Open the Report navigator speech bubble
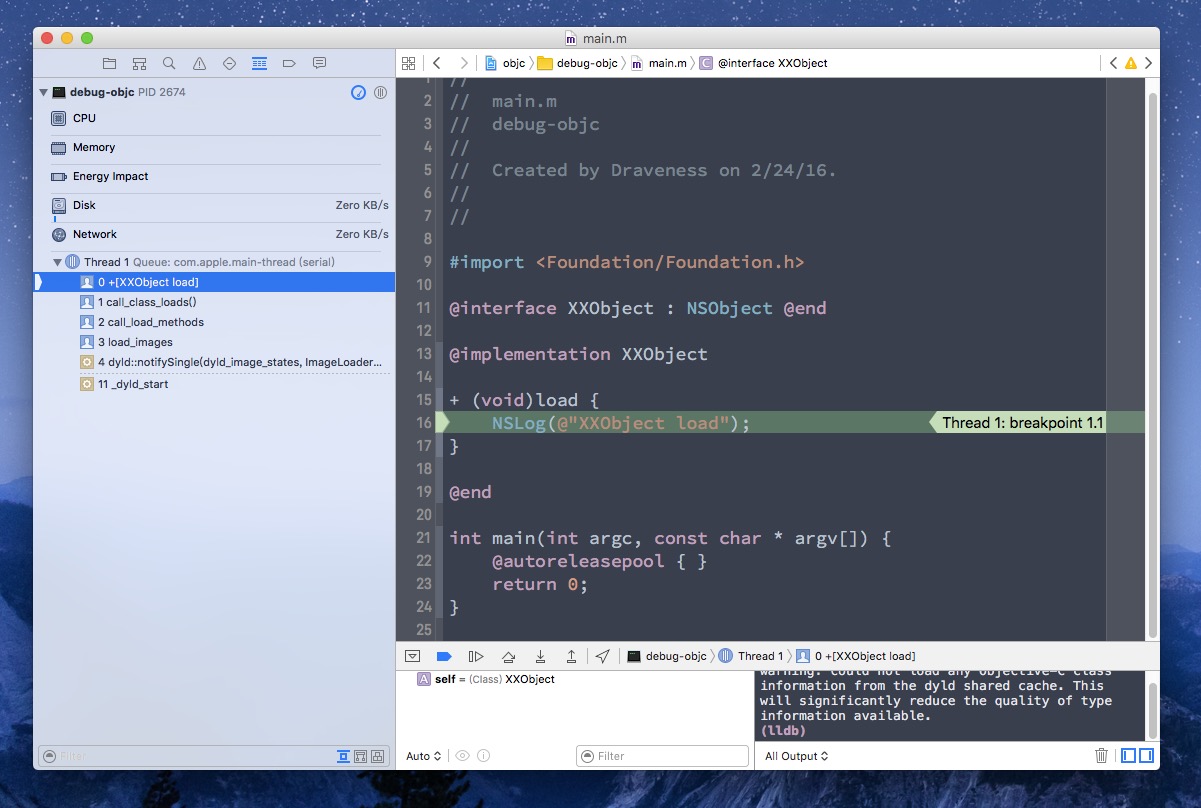1201x808 pixels. coord(319,62)
